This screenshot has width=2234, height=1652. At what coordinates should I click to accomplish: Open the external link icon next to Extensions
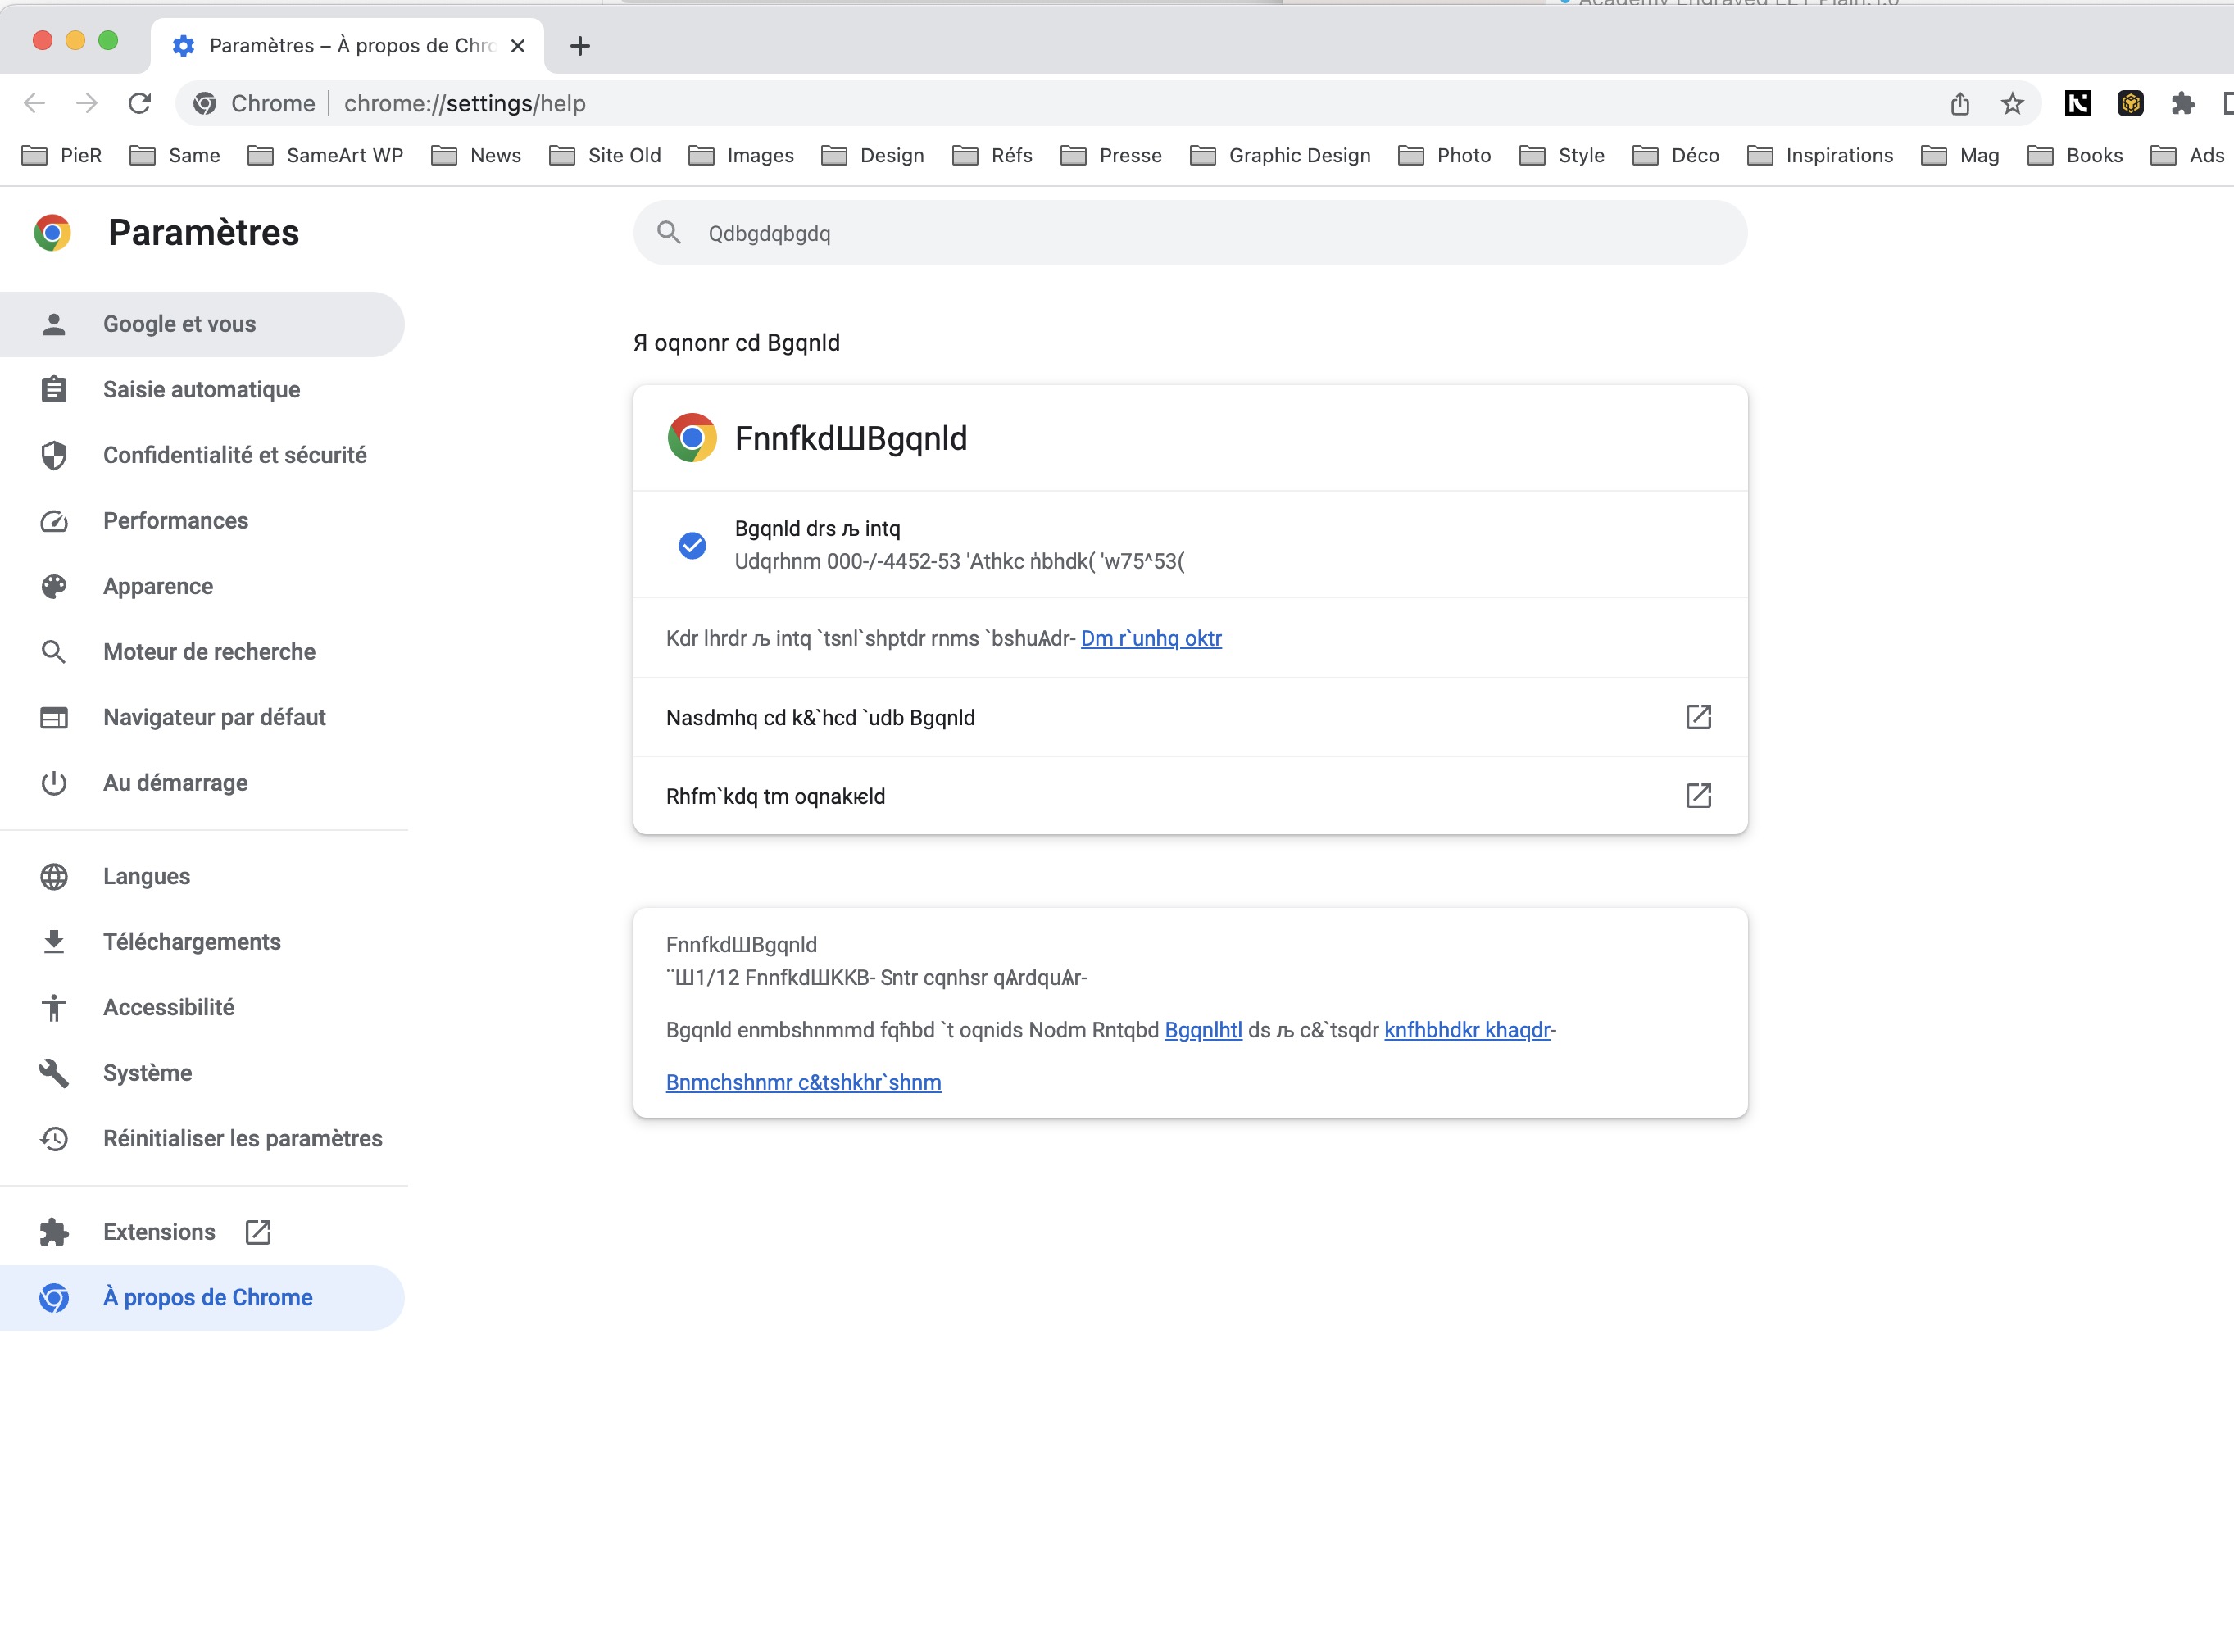coord(258,1232)
